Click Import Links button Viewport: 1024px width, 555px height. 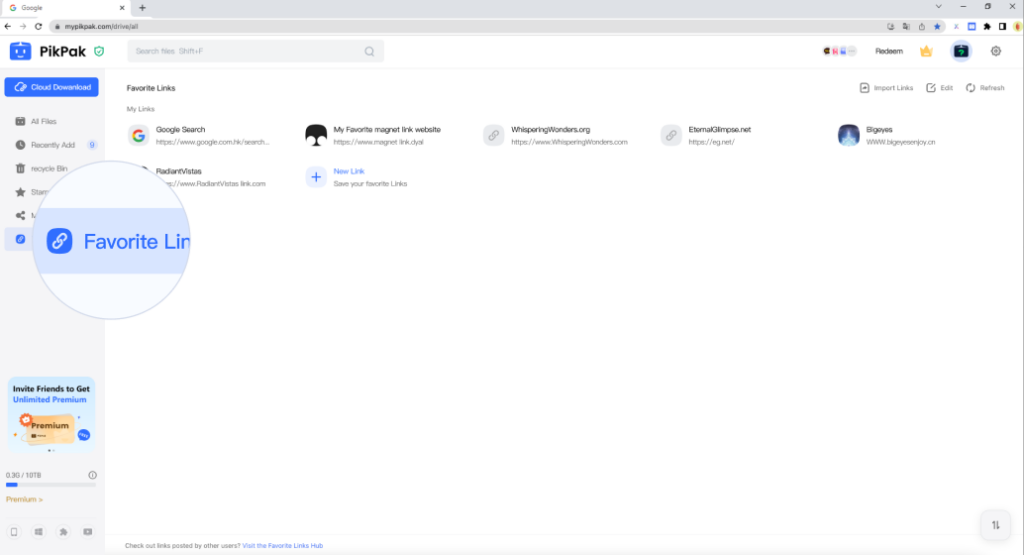coord(886,88)
